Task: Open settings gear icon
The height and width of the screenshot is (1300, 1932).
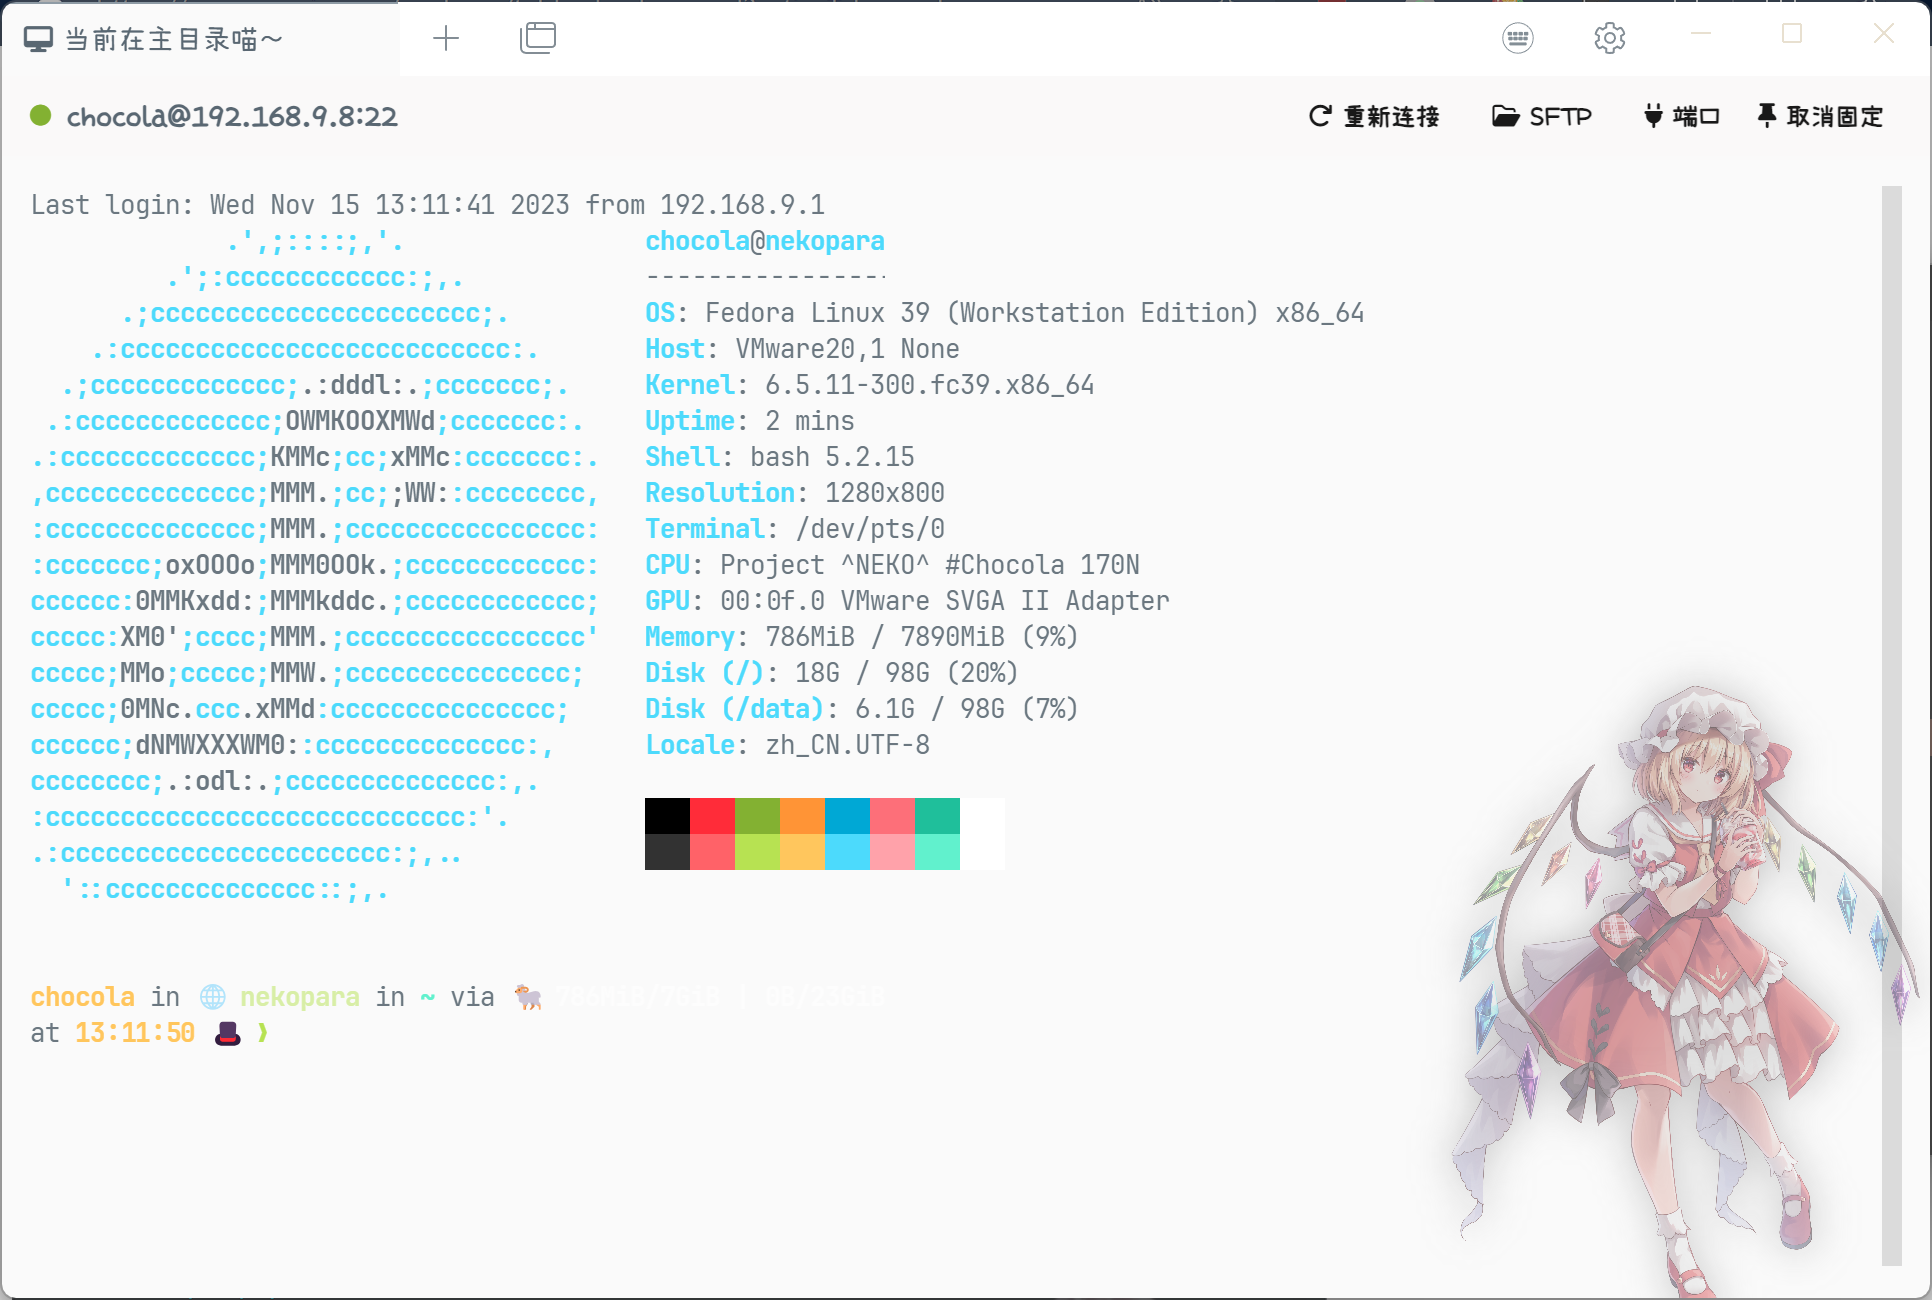Action: [1609, 38]
